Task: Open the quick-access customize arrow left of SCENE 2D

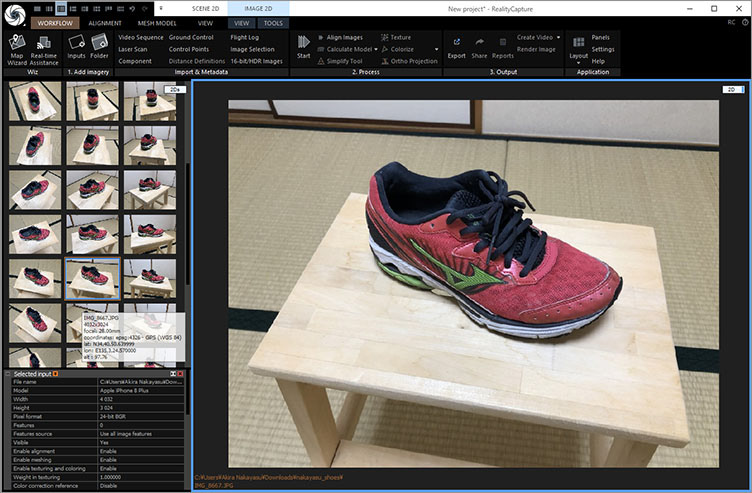Action: (161, 9)
